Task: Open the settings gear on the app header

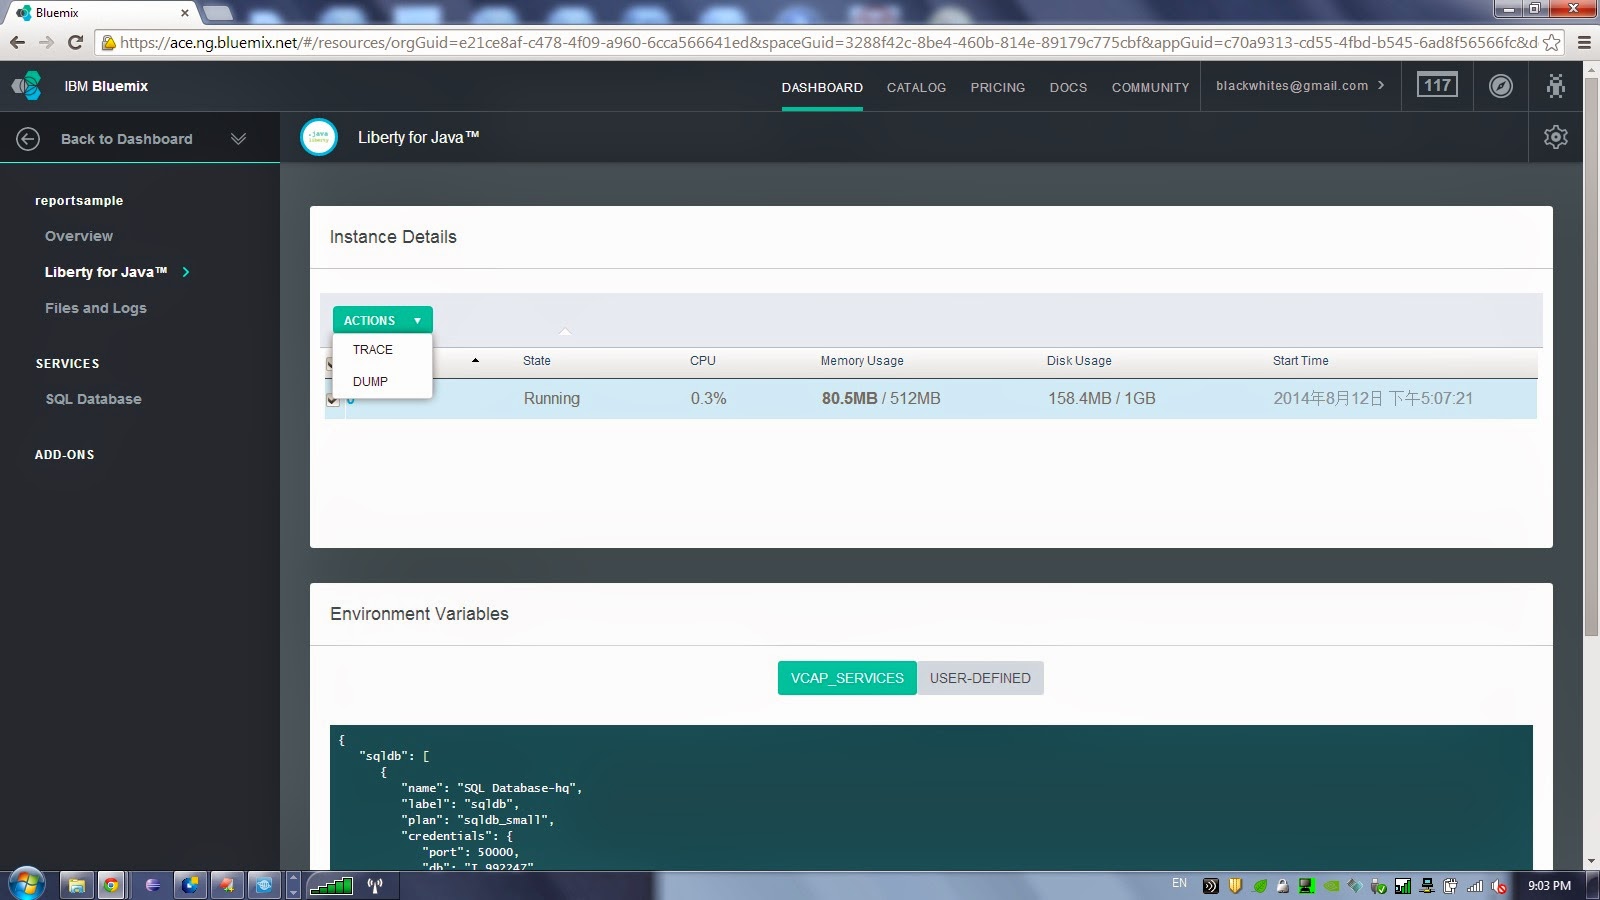Action: [1555, 137]
